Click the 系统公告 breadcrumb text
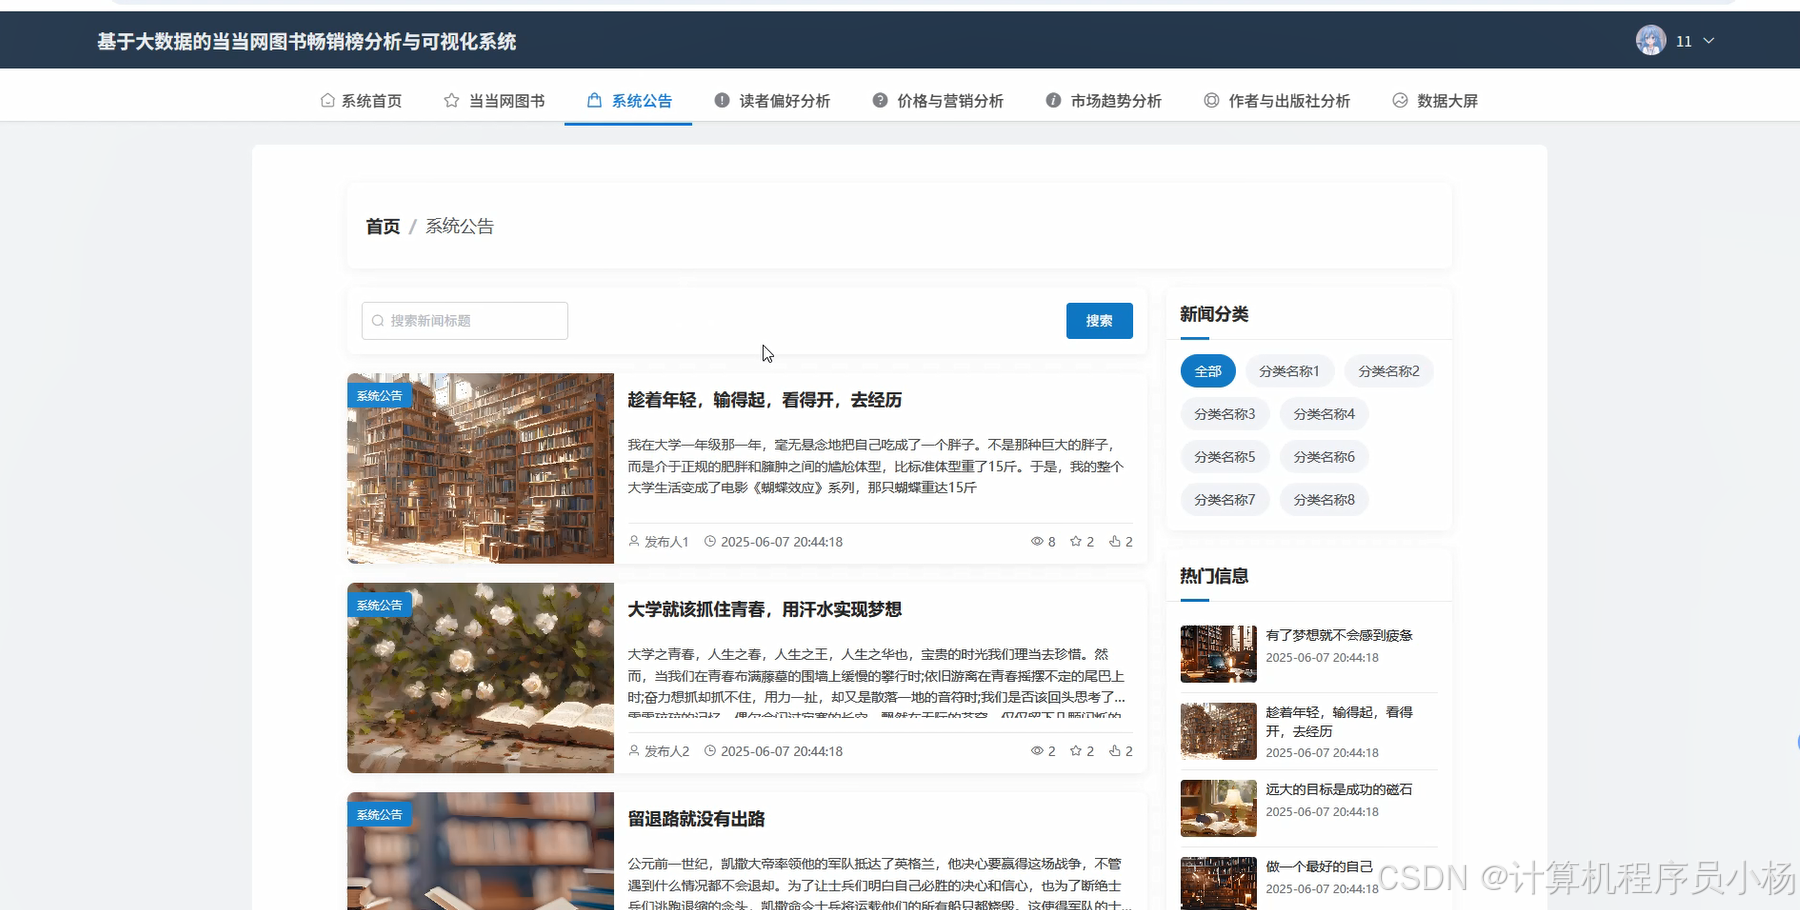The width and height of the screenshot is (1800, 910). pyautogui.click(x=460, y=226)
